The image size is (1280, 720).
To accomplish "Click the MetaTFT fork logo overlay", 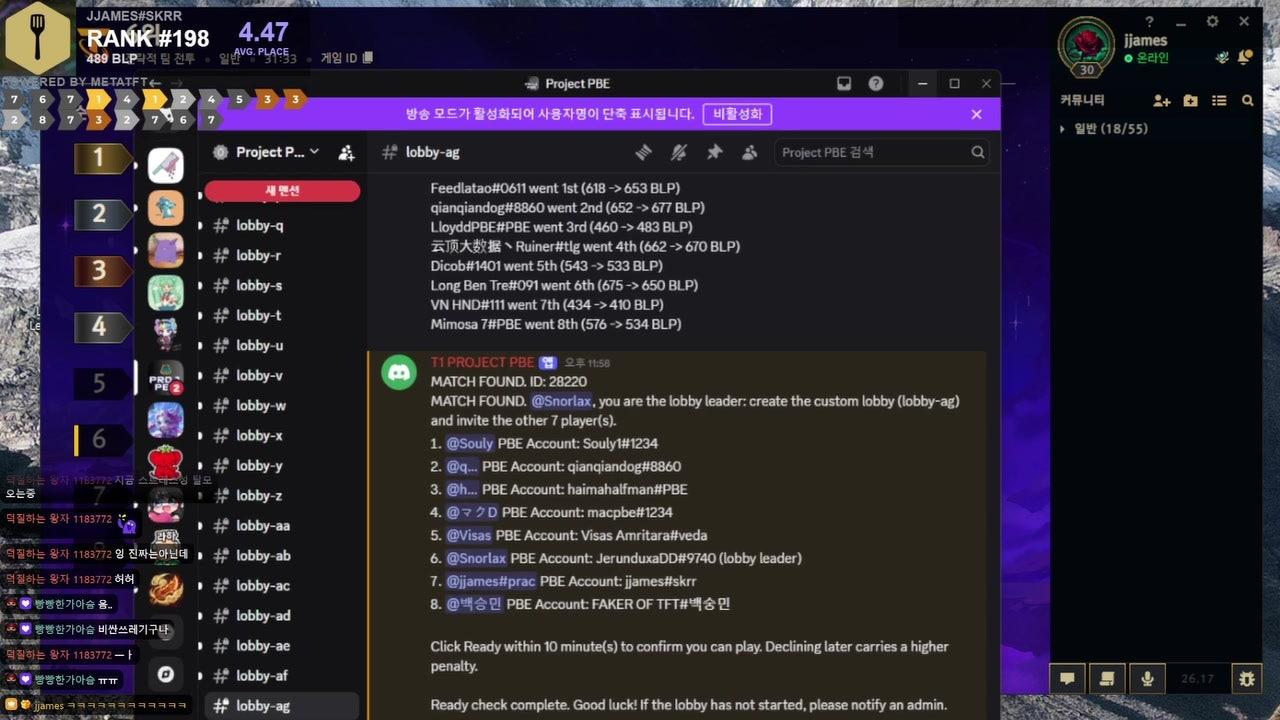I will pos(38,38).
